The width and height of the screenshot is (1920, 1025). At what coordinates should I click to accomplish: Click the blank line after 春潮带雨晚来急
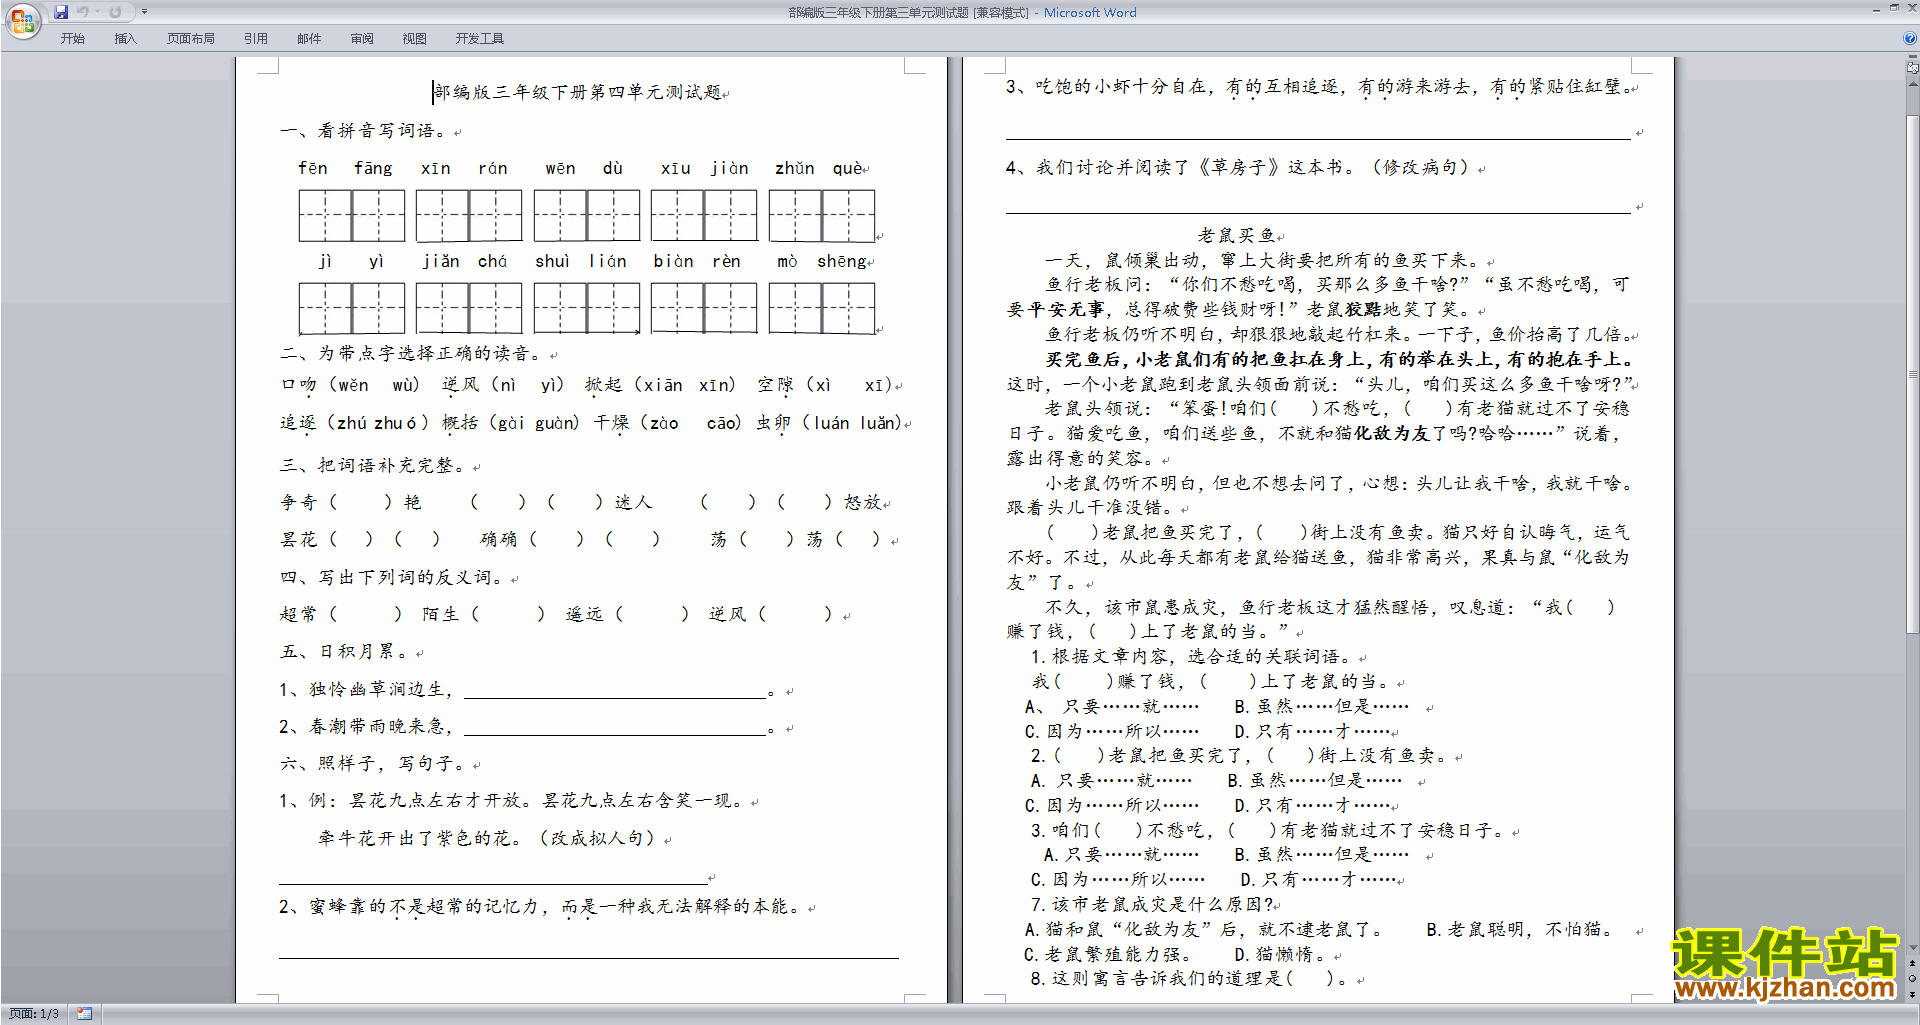pyautogui.click(x=614, y=729)
